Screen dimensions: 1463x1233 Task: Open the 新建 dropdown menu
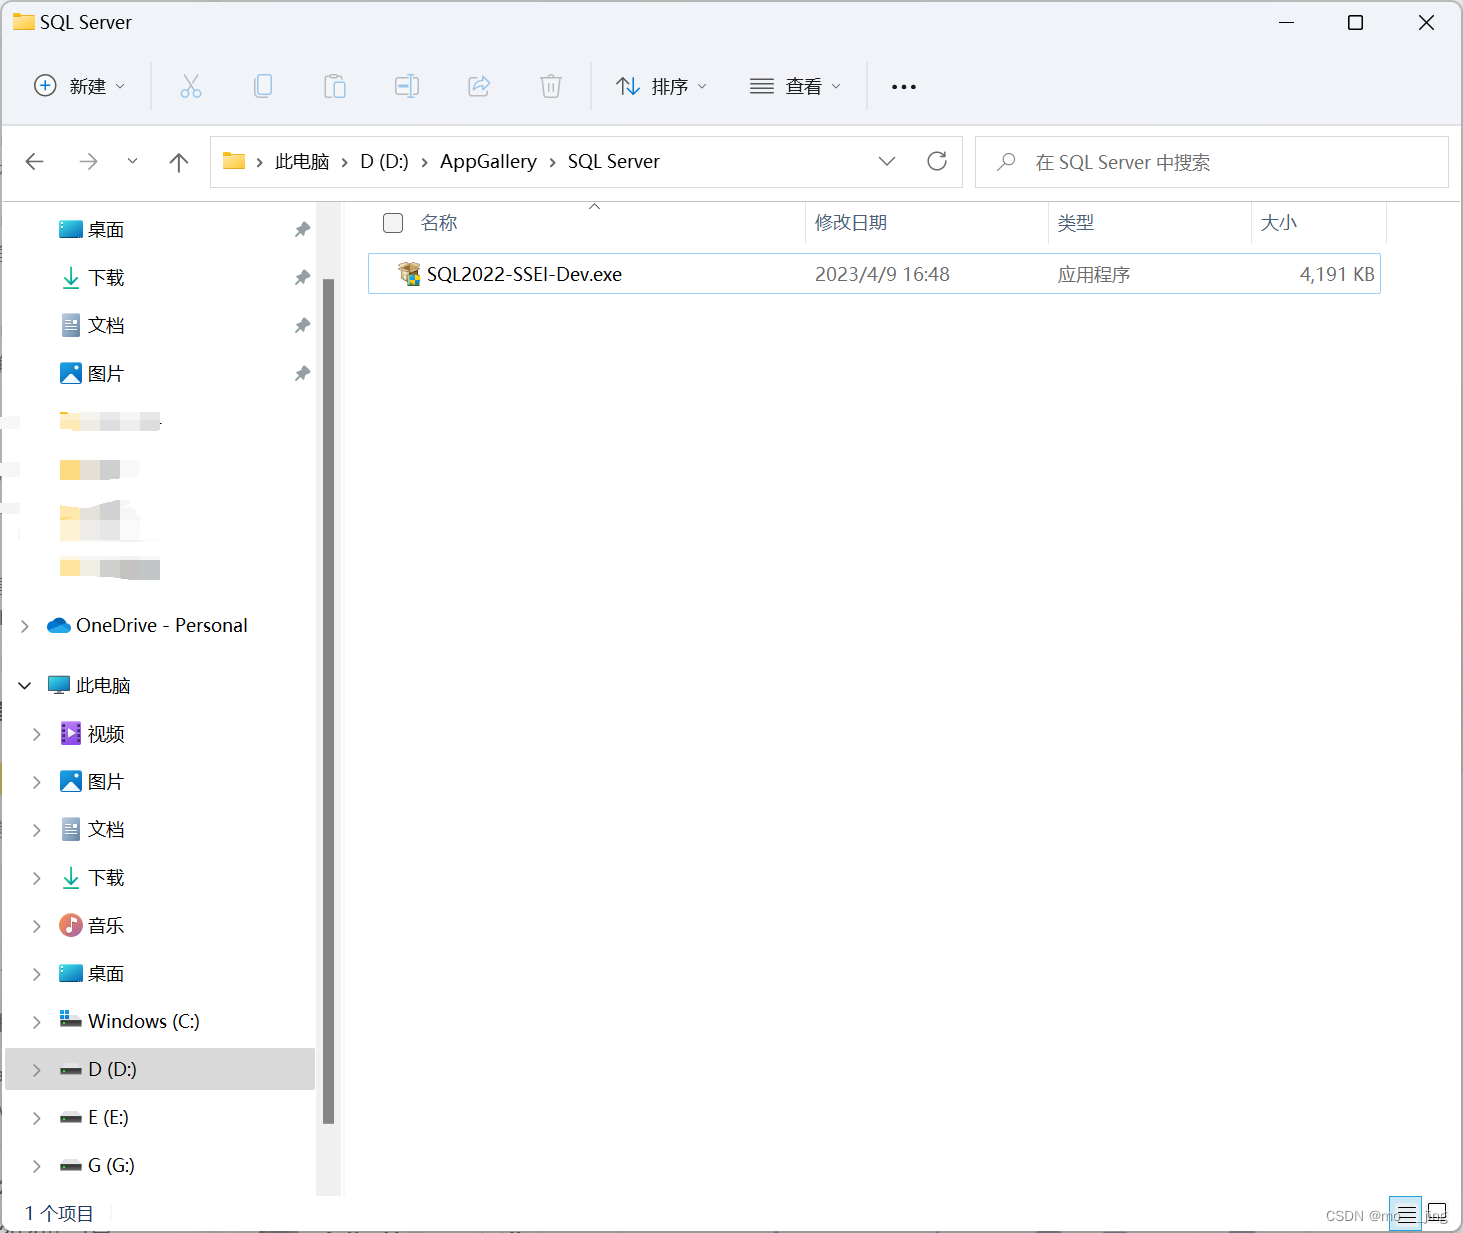coord(80,86)
